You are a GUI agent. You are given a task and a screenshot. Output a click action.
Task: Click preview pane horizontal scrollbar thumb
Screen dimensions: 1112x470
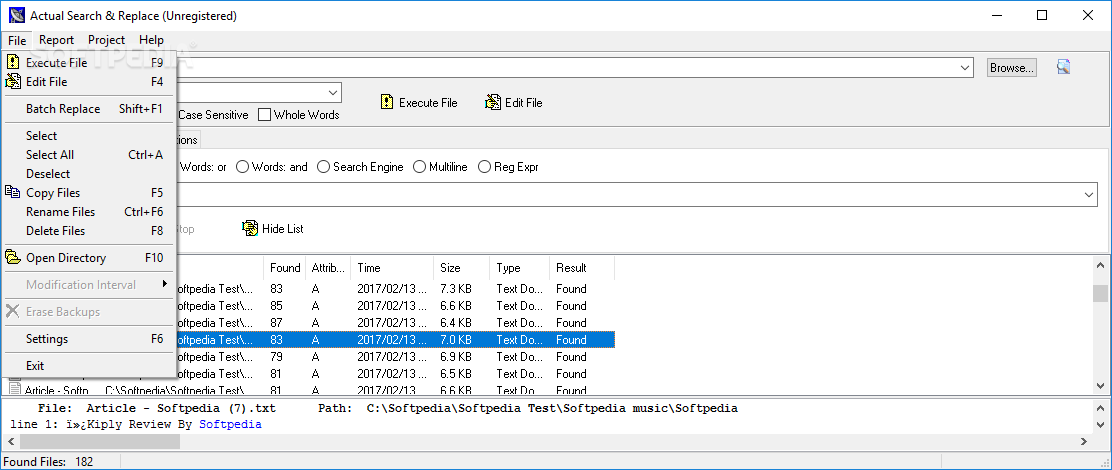(99, 441)
